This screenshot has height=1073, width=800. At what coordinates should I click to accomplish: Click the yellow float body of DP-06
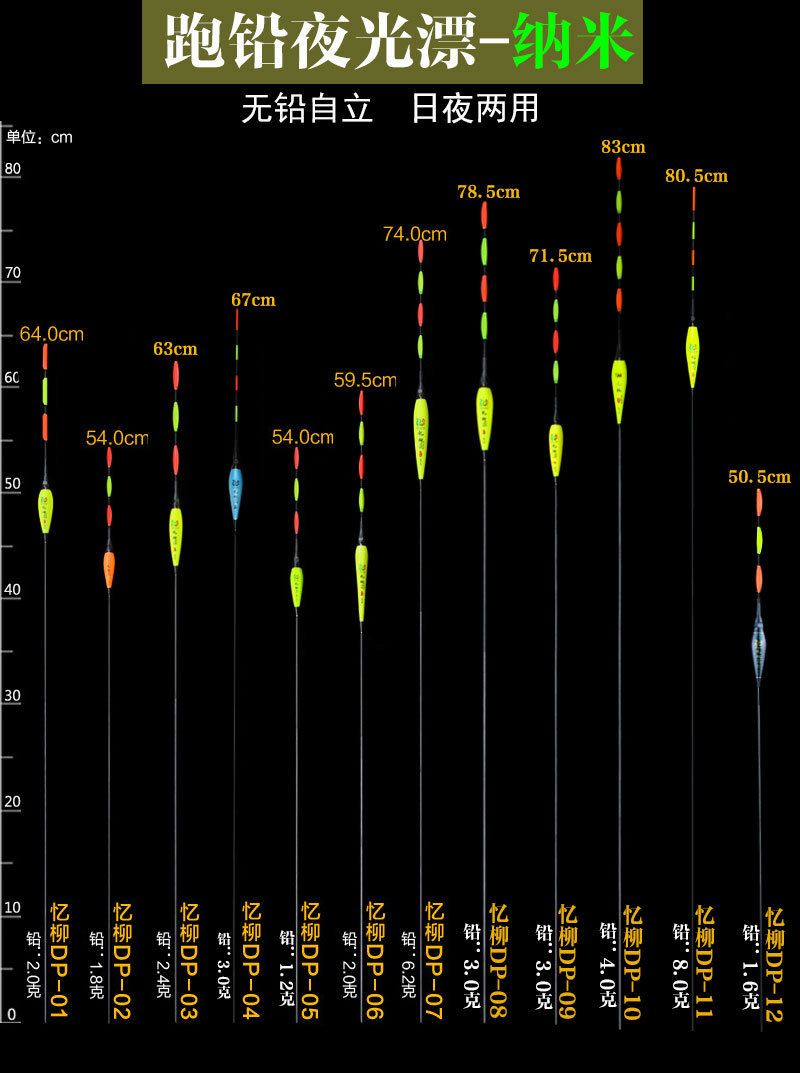[361, 581]
